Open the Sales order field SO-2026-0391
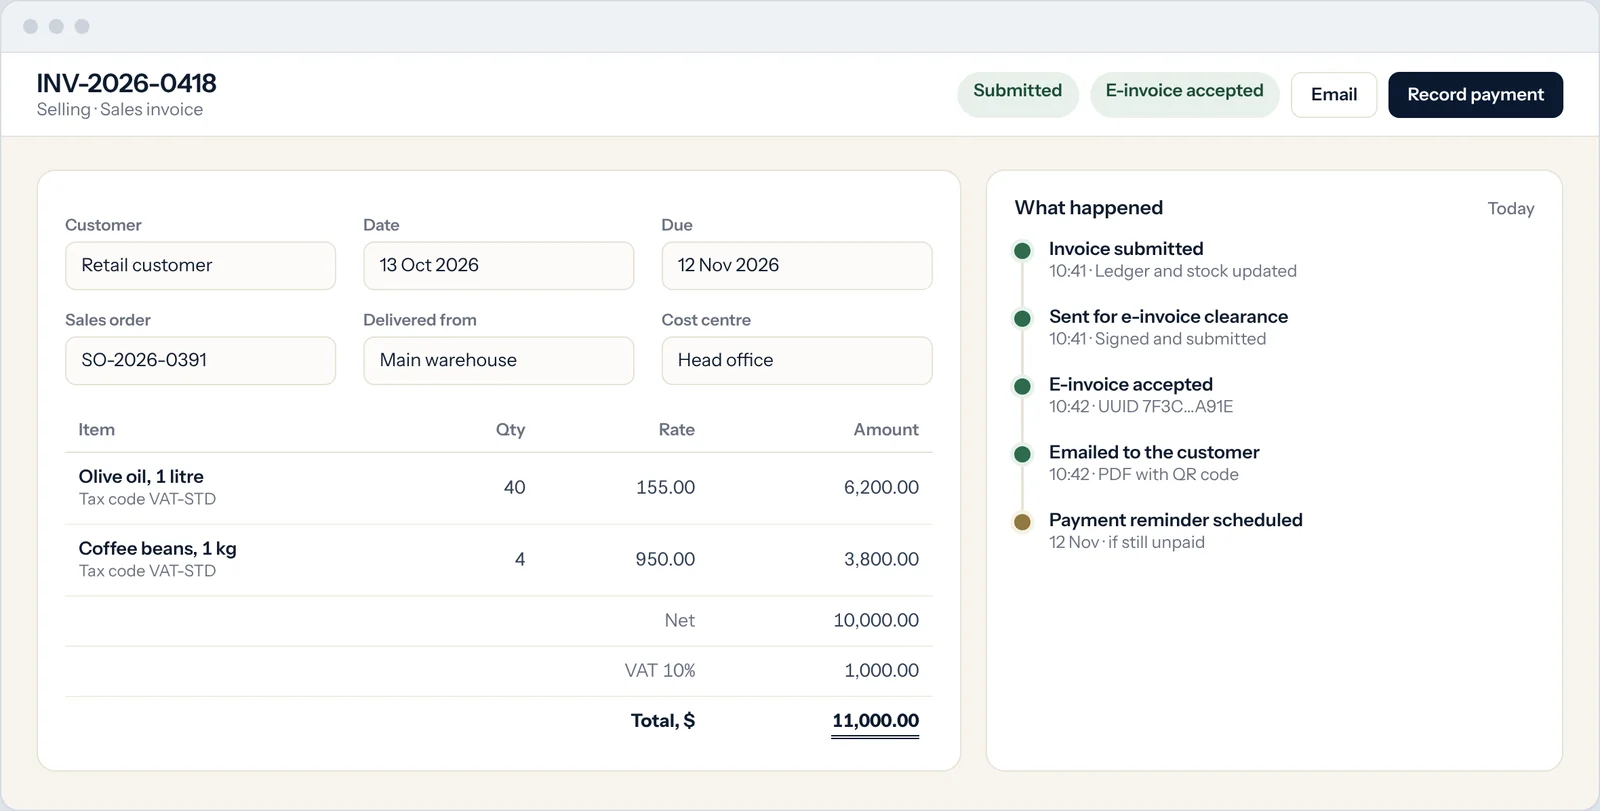 [x=200, y=361]
